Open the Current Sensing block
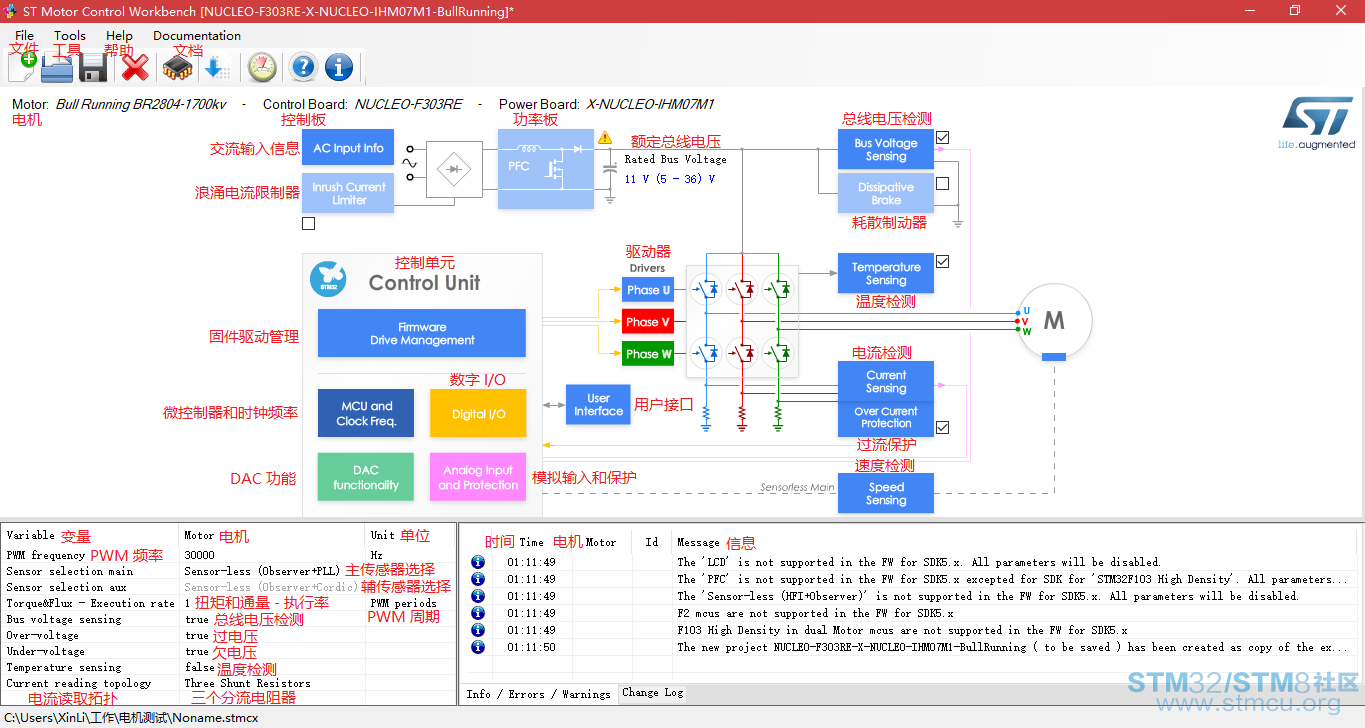The image size is (1365, 728). click(886, 381)
